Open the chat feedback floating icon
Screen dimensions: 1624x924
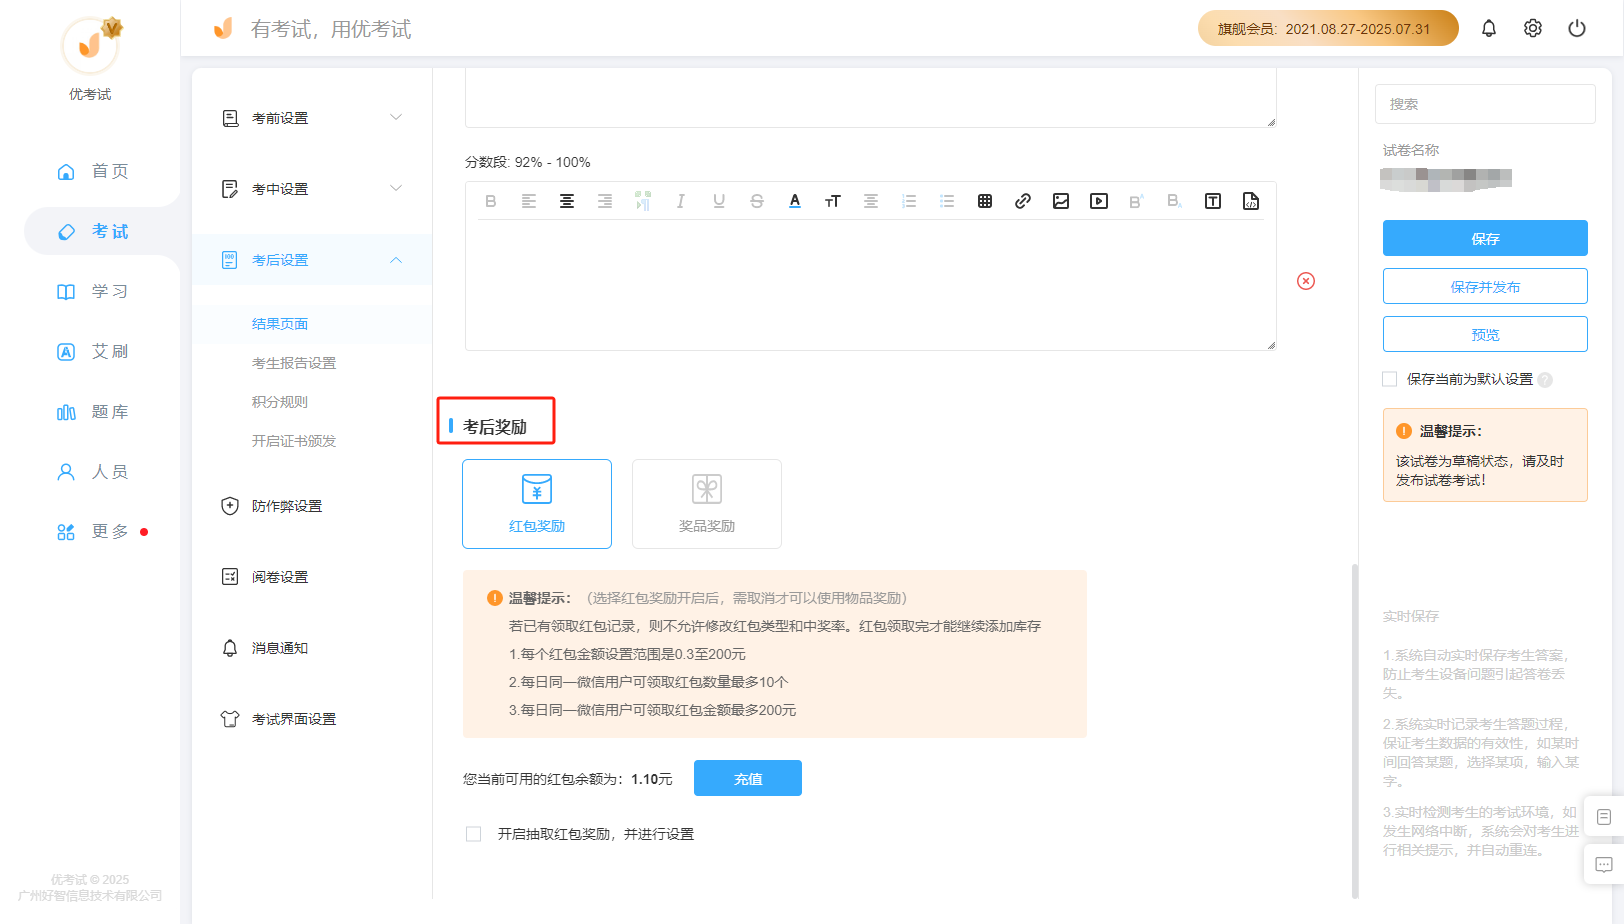coord(1604,865)
